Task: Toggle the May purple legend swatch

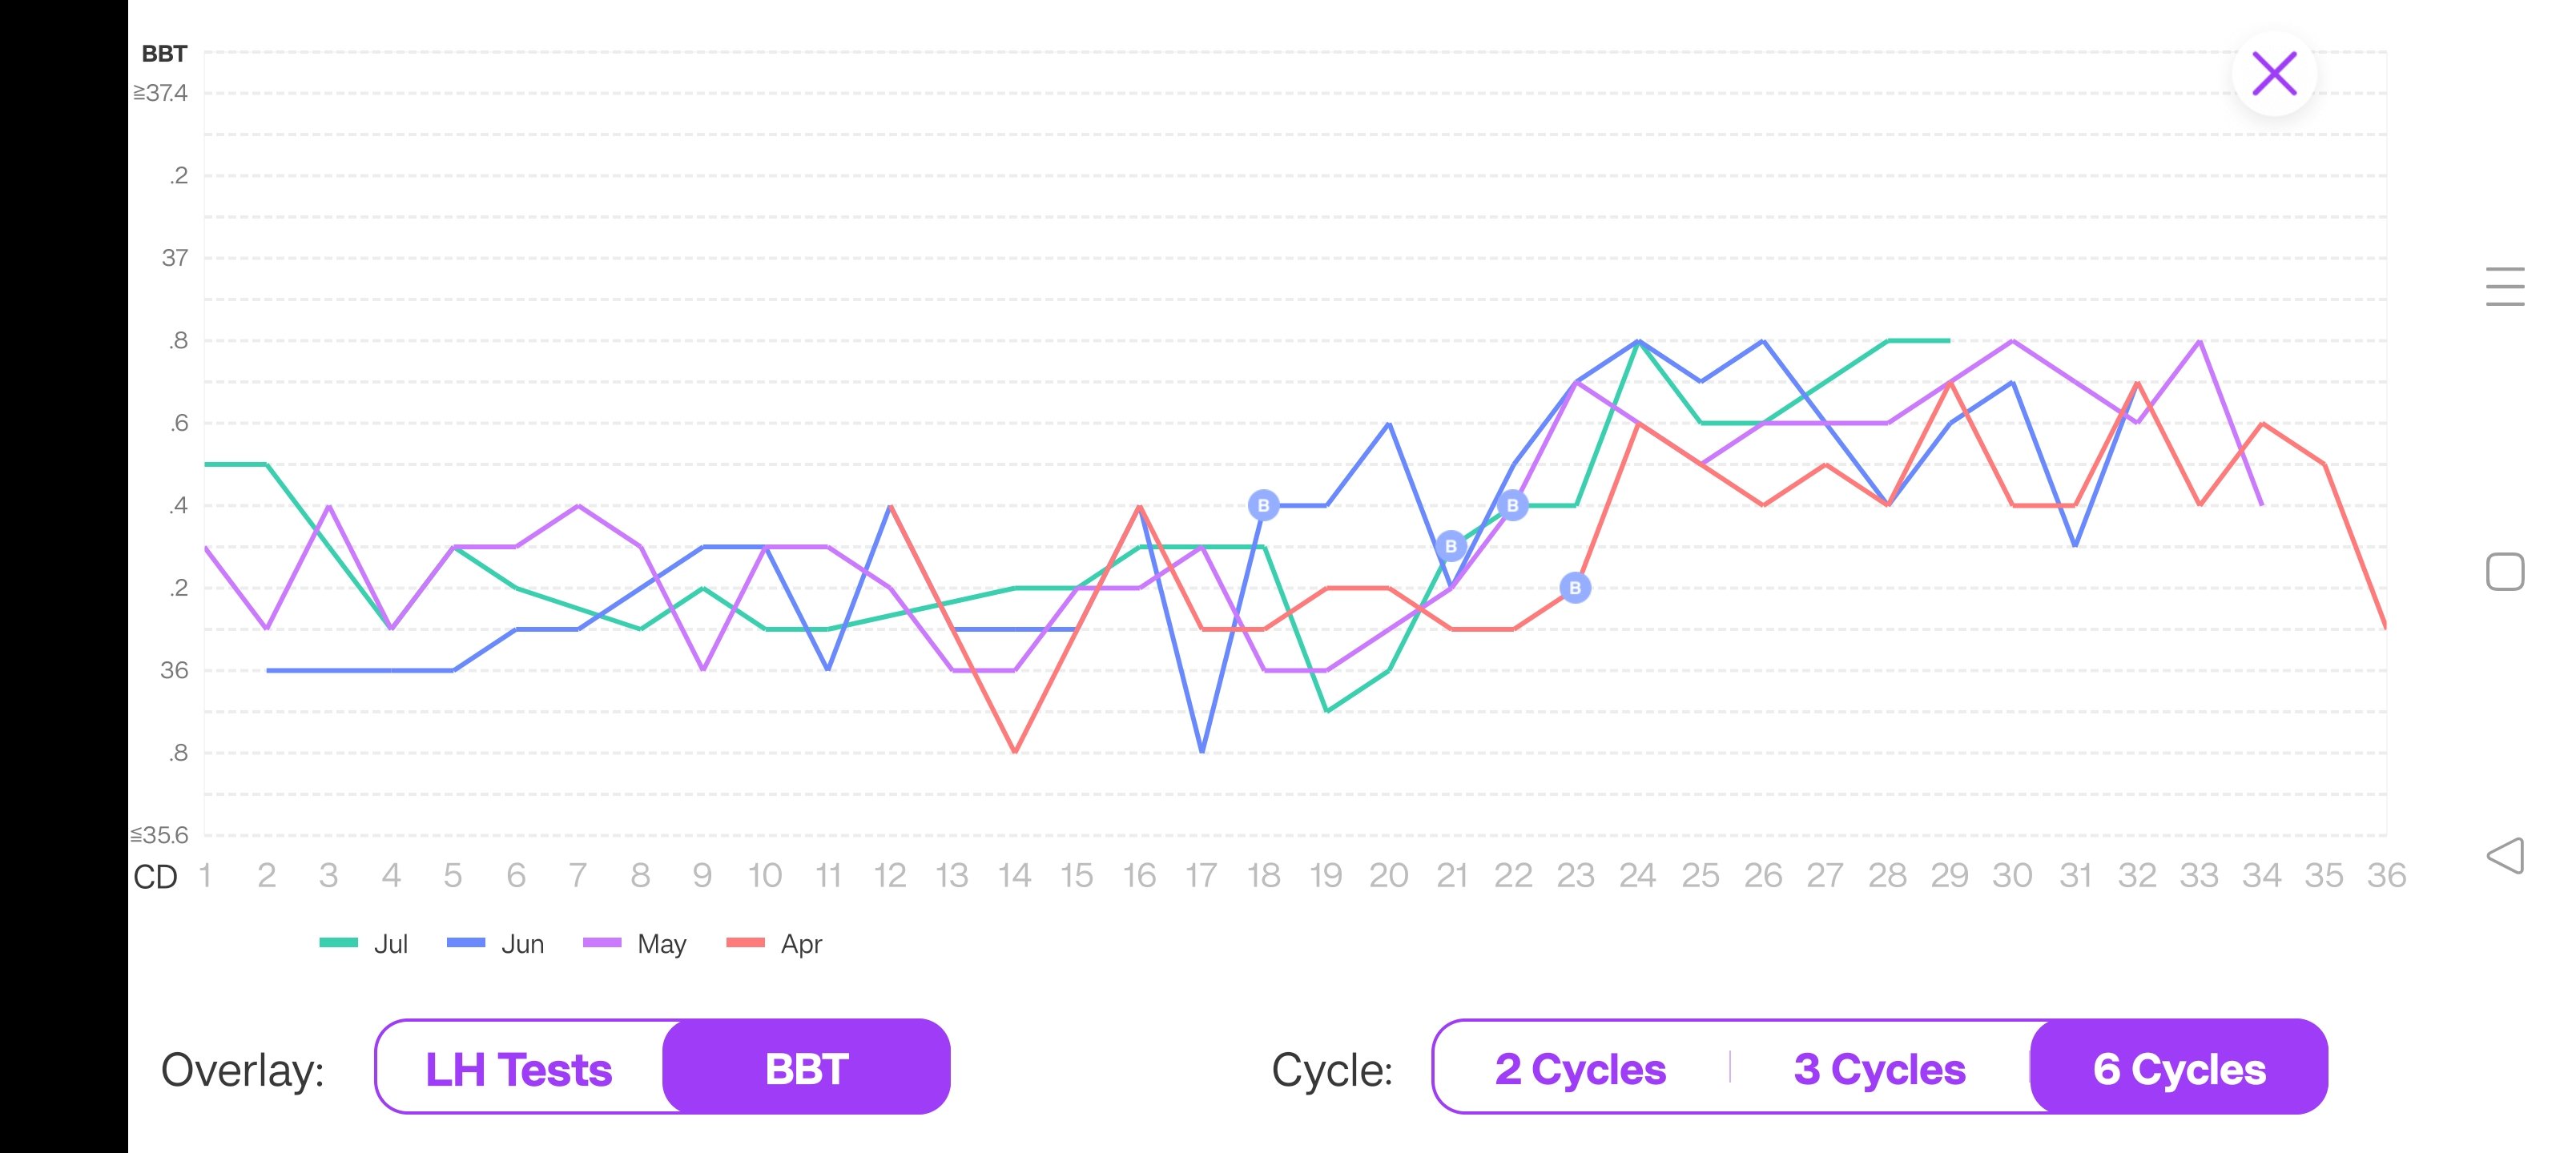Action: (602, 943)
